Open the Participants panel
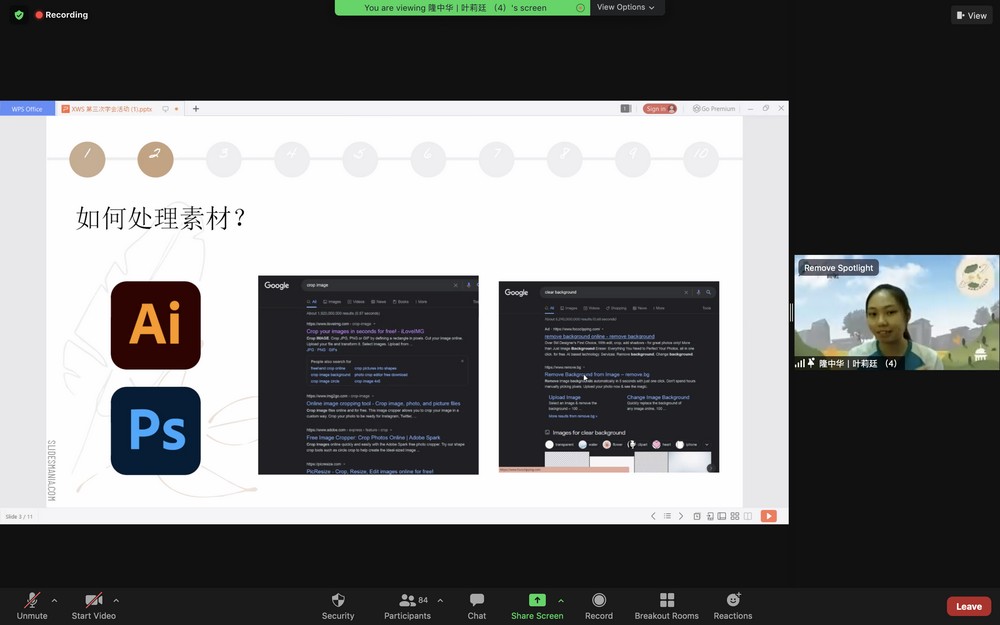 [408, 606]
